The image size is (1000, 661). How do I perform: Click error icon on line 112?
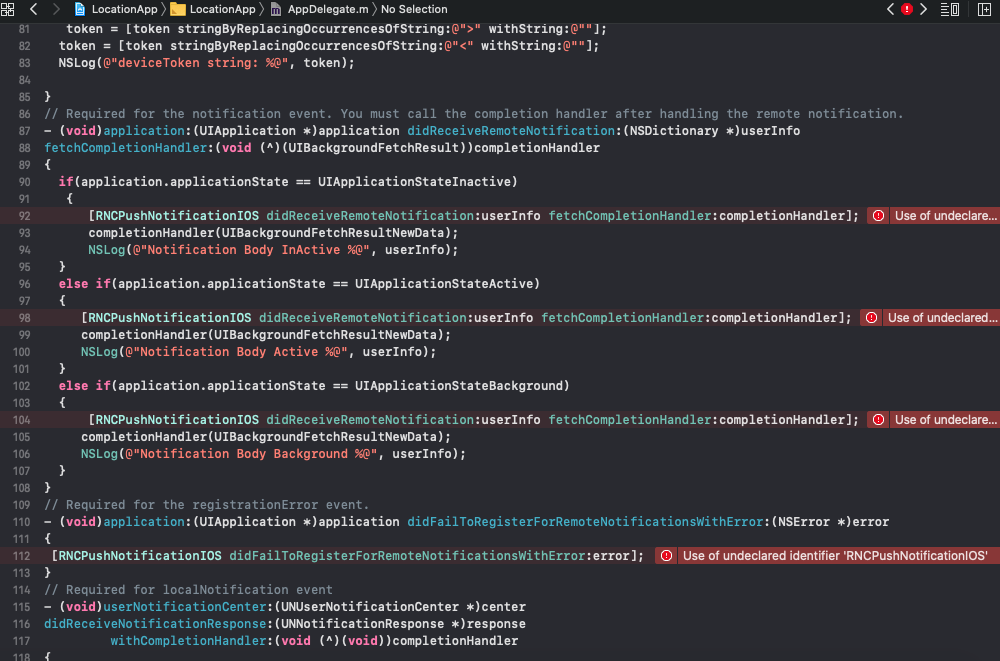[x=666, y=556]
